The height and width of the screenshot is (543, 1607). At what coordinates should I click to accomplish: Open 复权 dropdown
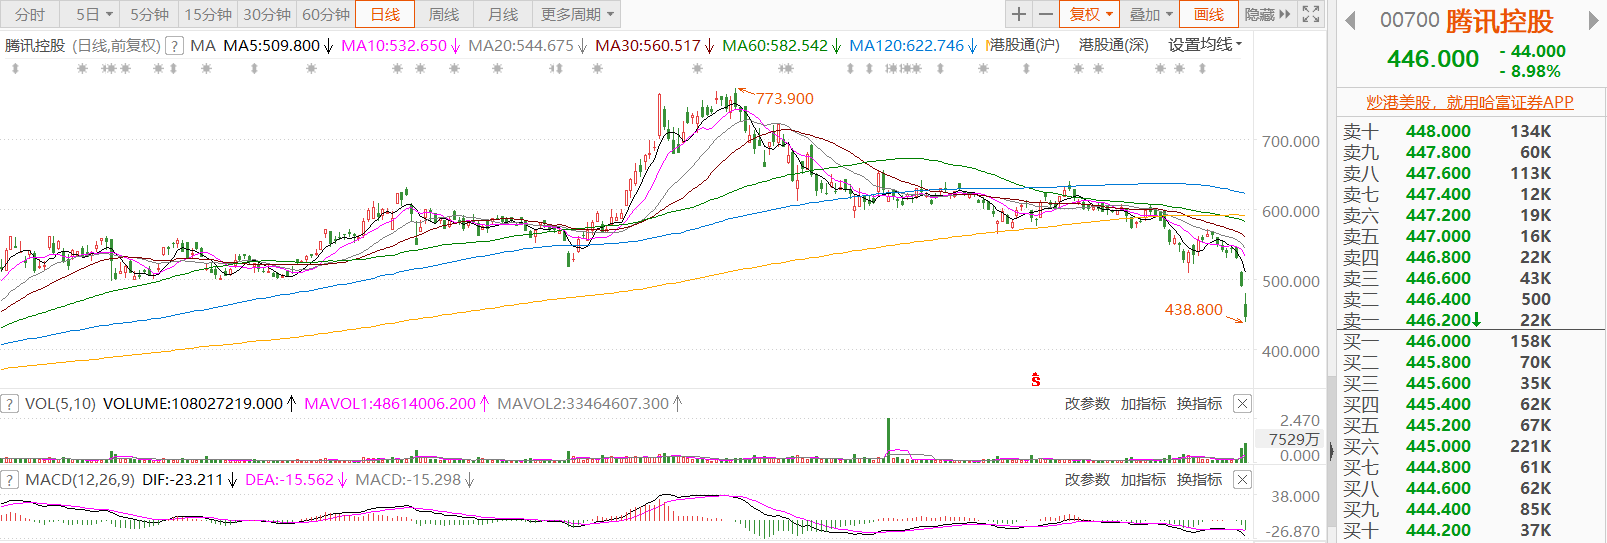pos(1090,14)
